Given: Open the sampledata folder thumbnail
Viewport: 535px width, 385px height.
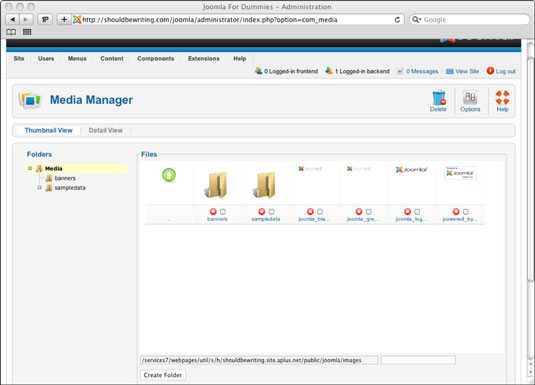Looking at the screenshot, I should coord(265,185).
